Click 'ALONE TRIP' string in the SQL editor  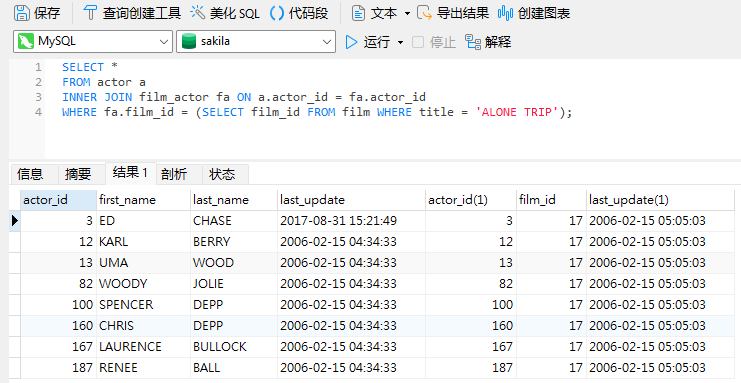point(517,112)
